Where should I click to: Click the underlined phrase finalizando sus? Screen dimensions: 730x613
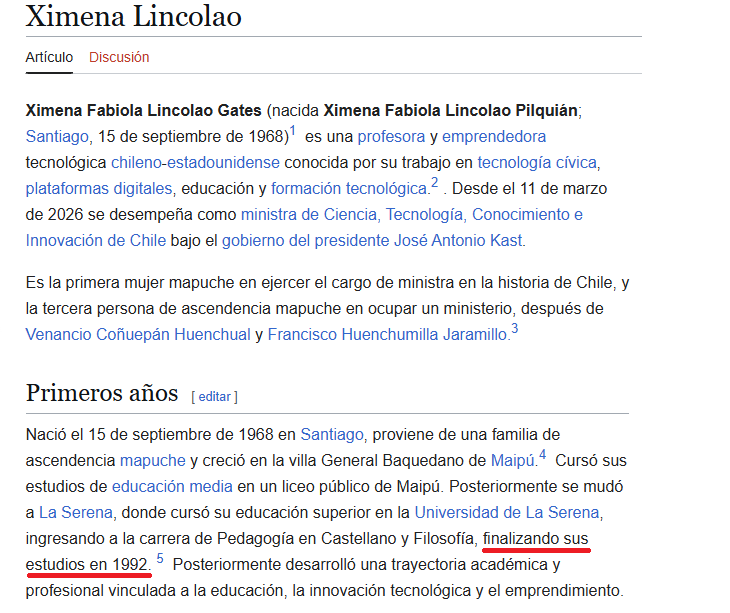[x=536, y=539]
